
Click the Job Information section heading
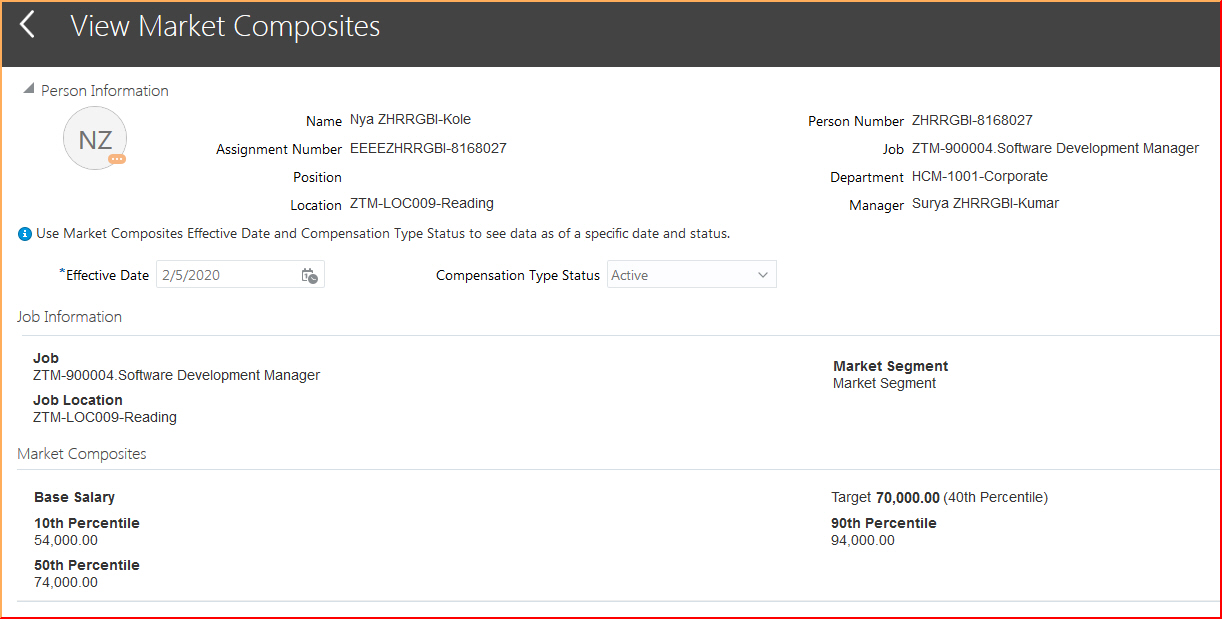[x=69, y=317]
